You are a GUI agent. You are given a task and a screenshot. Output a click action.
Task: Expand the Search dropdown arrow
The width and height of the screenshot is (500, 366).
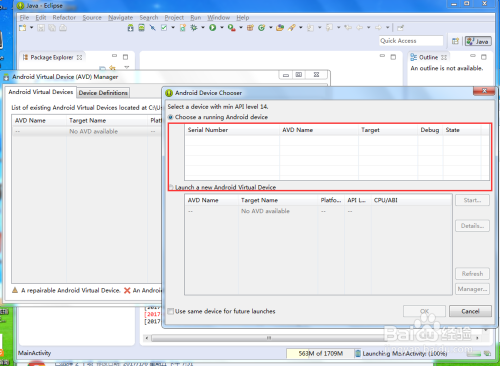click(x=301, y=28)
